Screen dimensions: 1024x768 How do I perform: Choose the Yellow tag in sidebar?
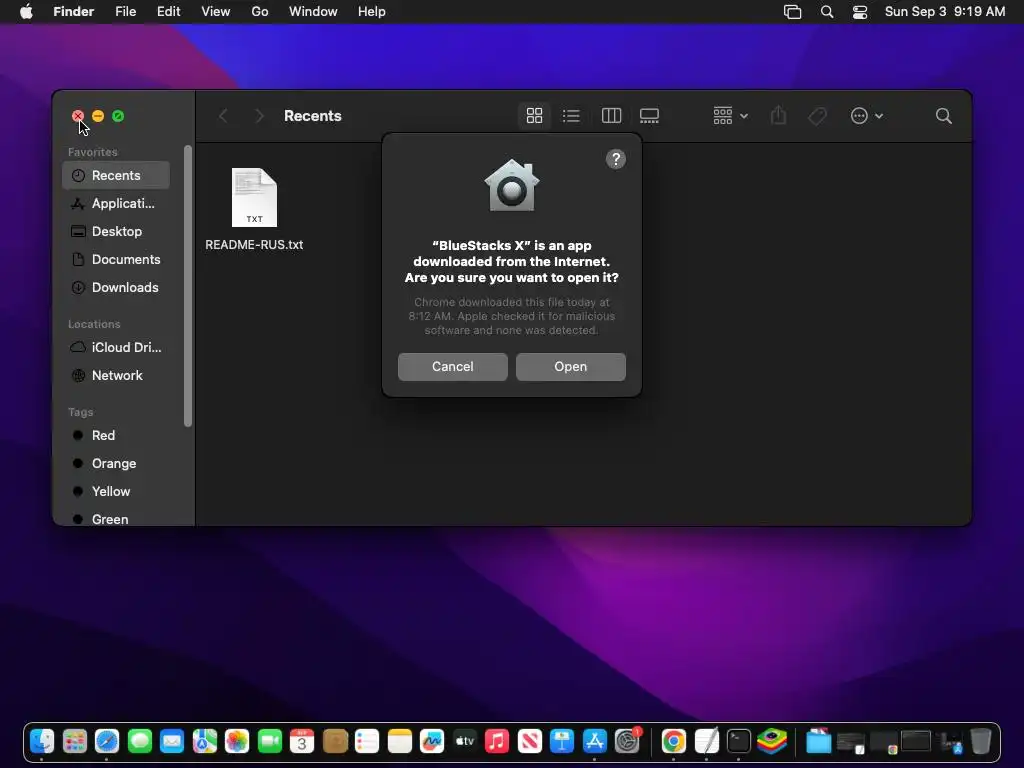coord(116,491)
